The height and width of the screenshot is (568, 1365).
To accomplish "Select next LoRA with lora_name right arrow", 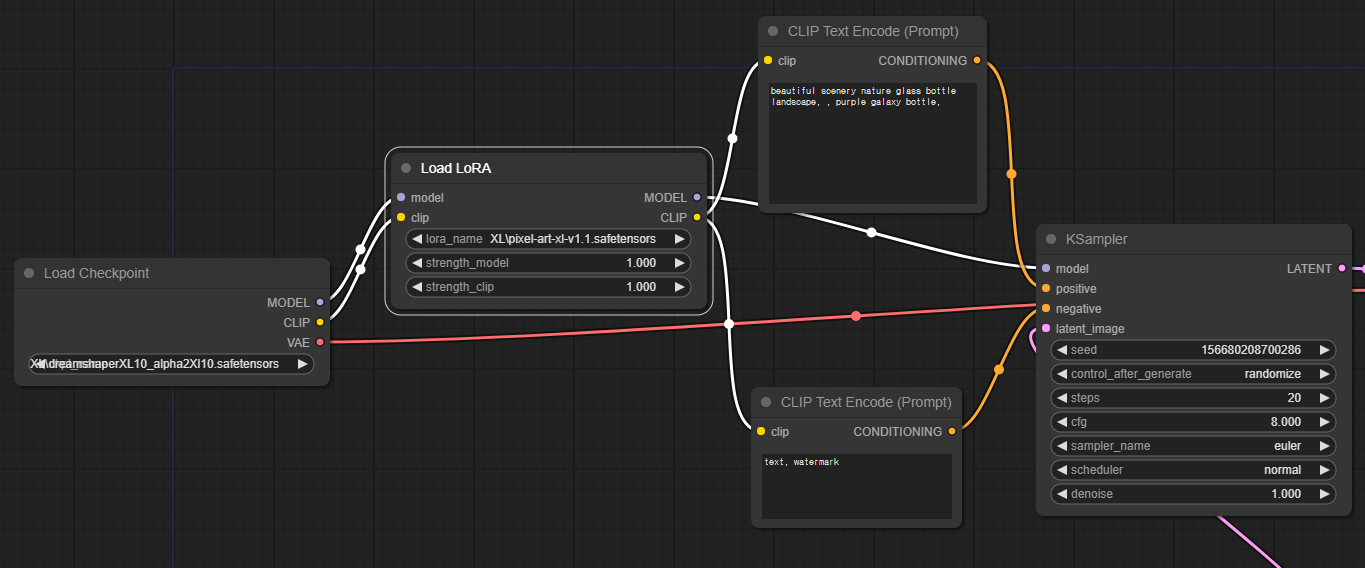I will [x=680, y=239].
